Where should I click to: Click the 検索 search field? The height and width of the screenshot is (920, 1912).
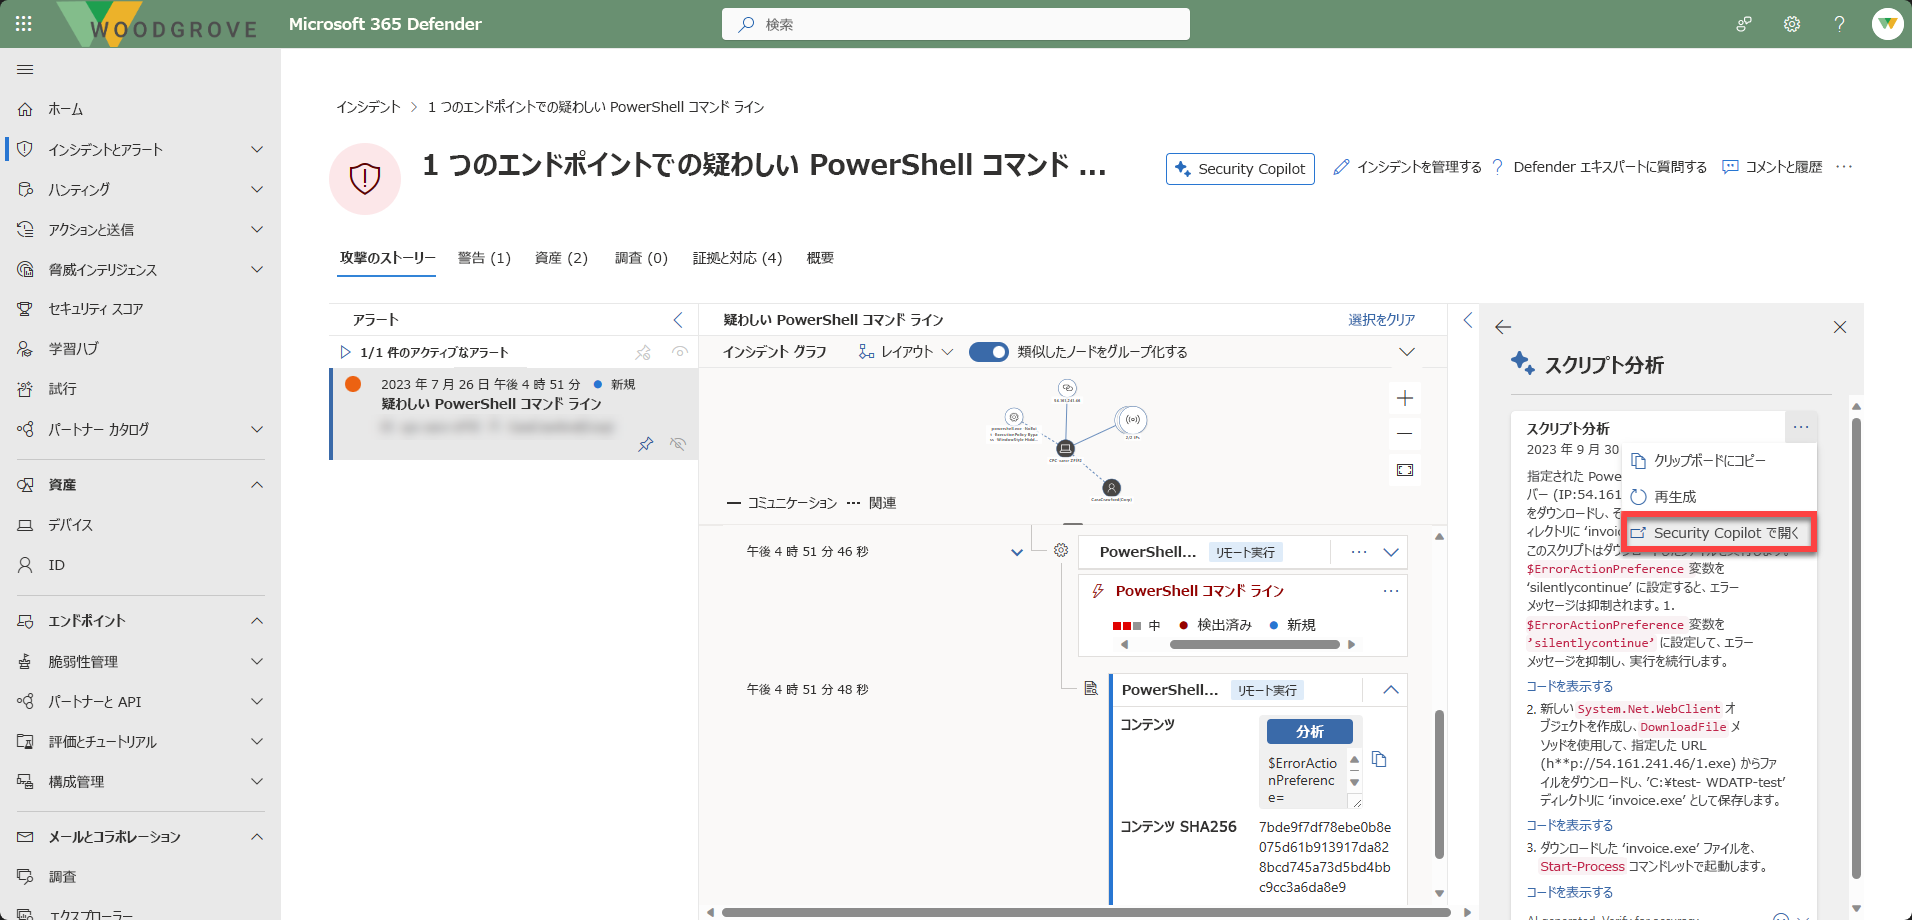click(x=956, y=24)
